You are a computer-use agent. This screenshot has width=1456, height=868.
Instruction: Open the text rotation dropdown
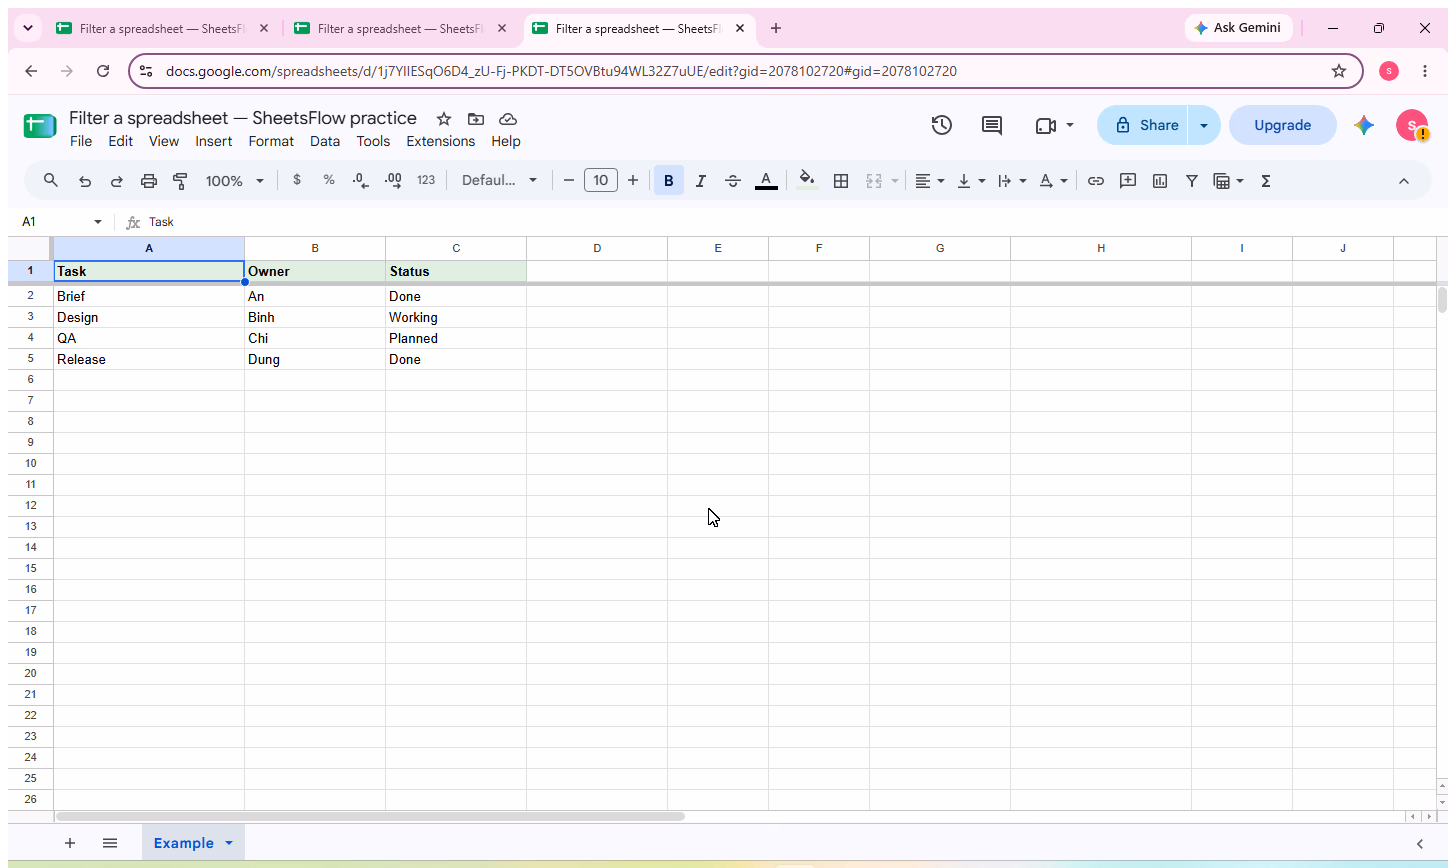point(1053,181)
